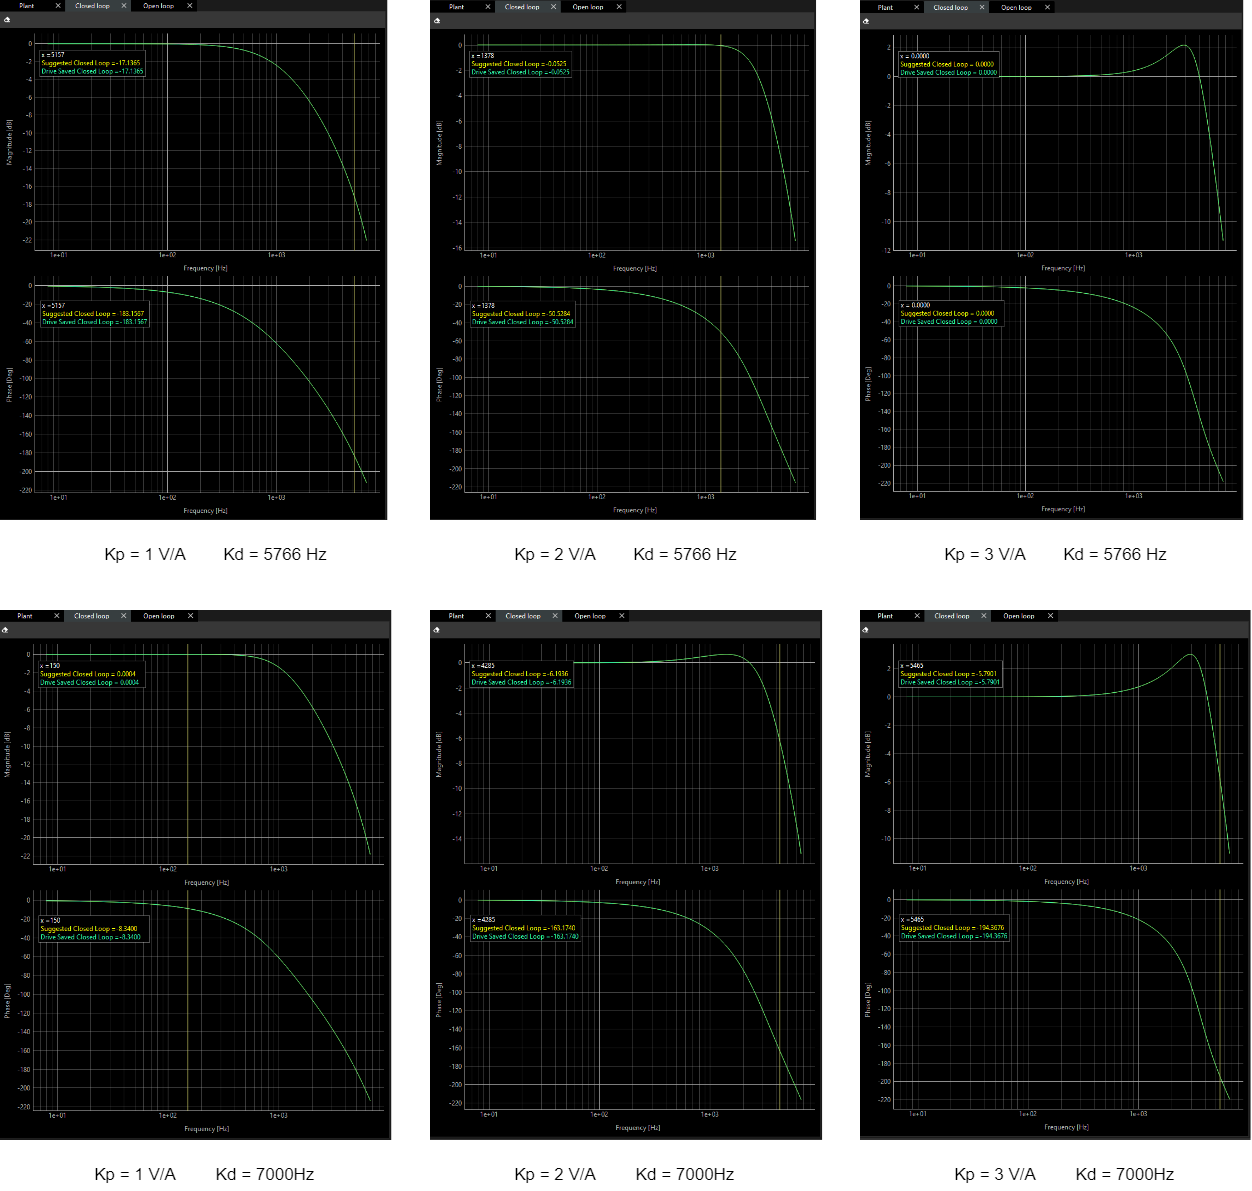The image size is (1252, 1191).
Task: Close the Open loop tab in the bottom-left panel
Action: pyautogui.click(x=189, y=615)
